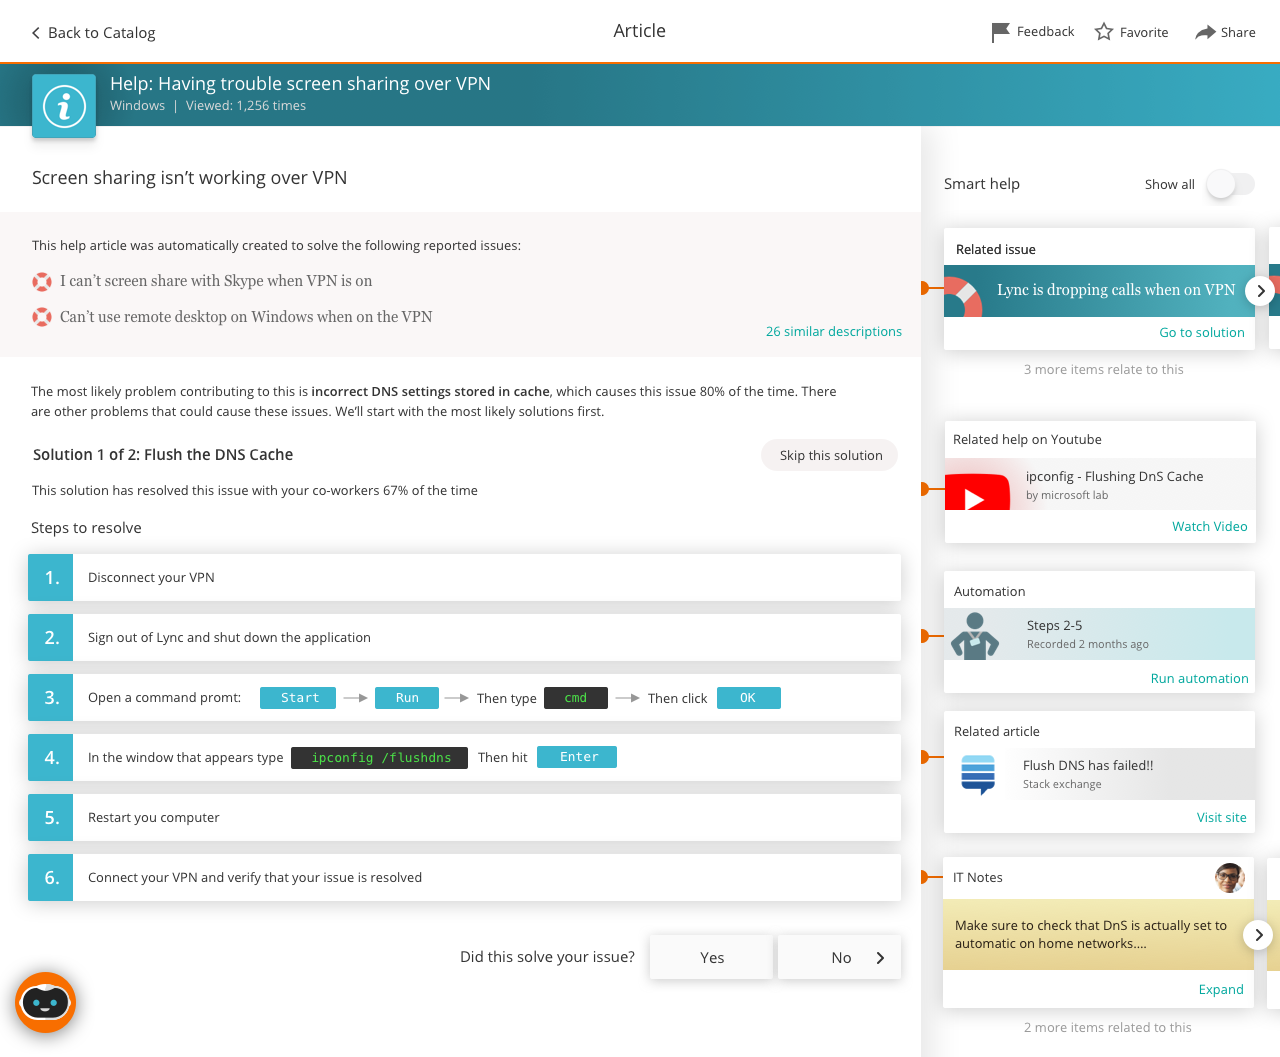Click the Run key in step 3

407,698
